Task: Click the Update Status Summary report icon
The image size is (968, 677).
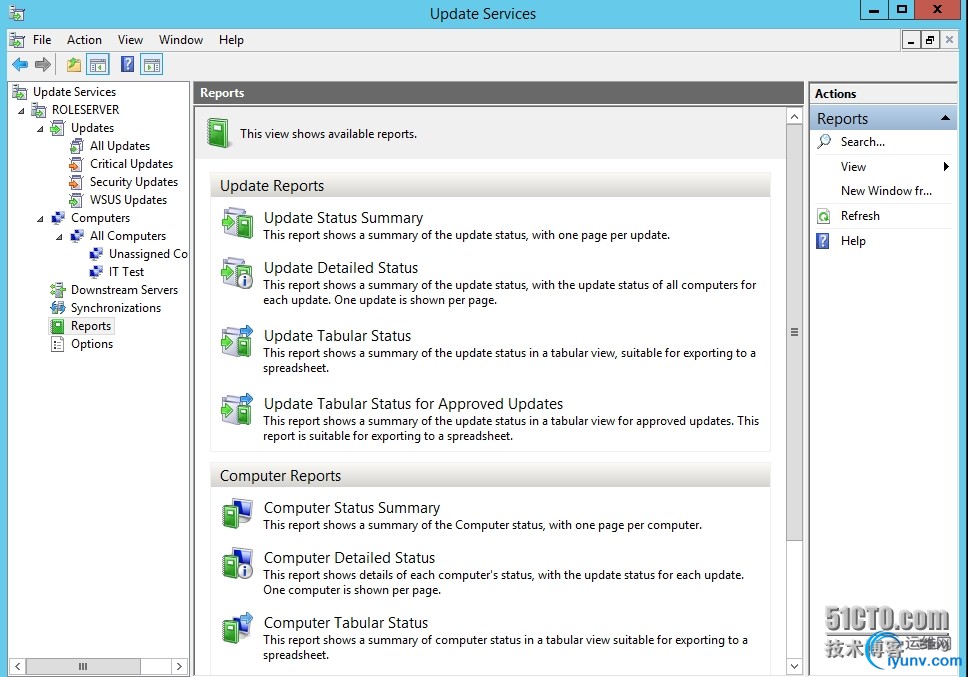Action: 237,223
